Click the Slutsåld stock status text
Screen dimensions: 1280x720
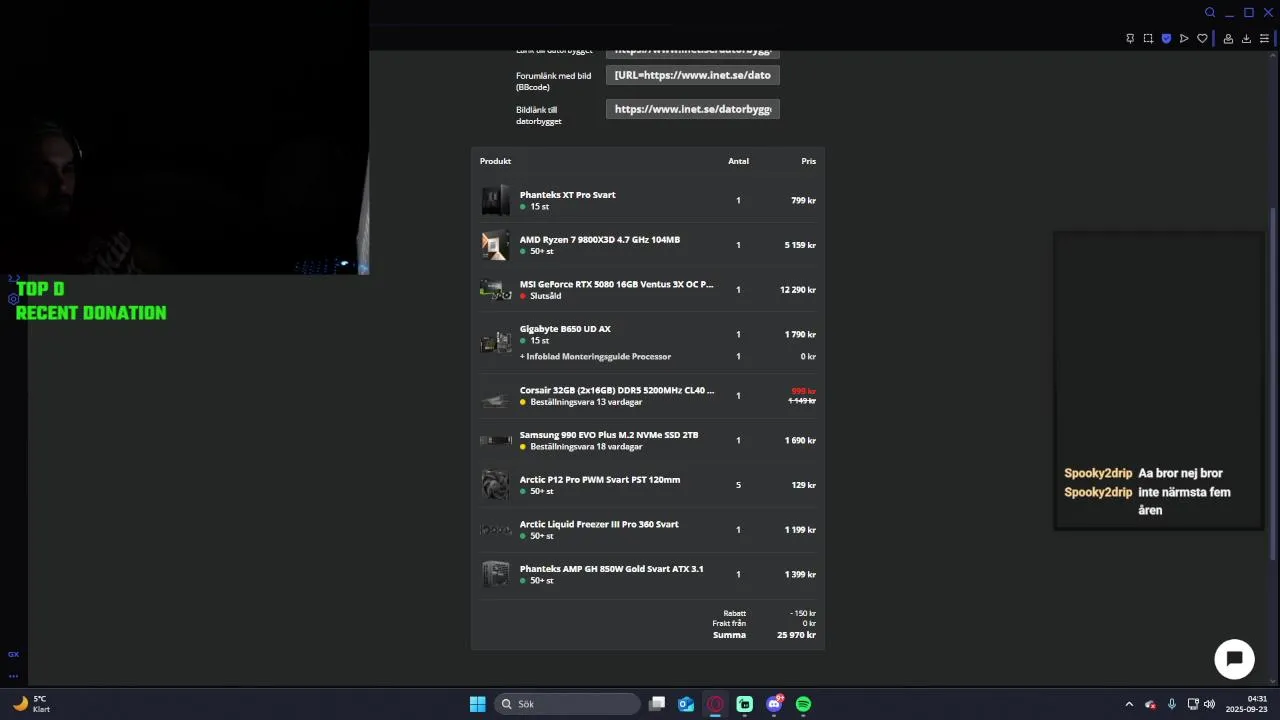pyautogui.click(x=545, y=296)
